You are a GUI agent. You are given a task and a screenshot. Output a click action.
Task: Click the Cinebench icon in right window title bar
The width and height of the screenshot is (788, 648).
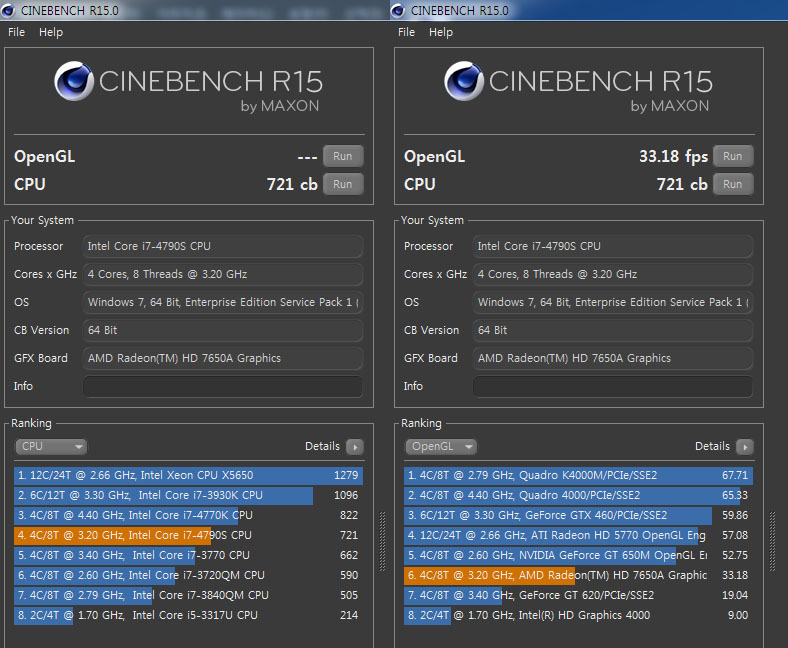398,11
